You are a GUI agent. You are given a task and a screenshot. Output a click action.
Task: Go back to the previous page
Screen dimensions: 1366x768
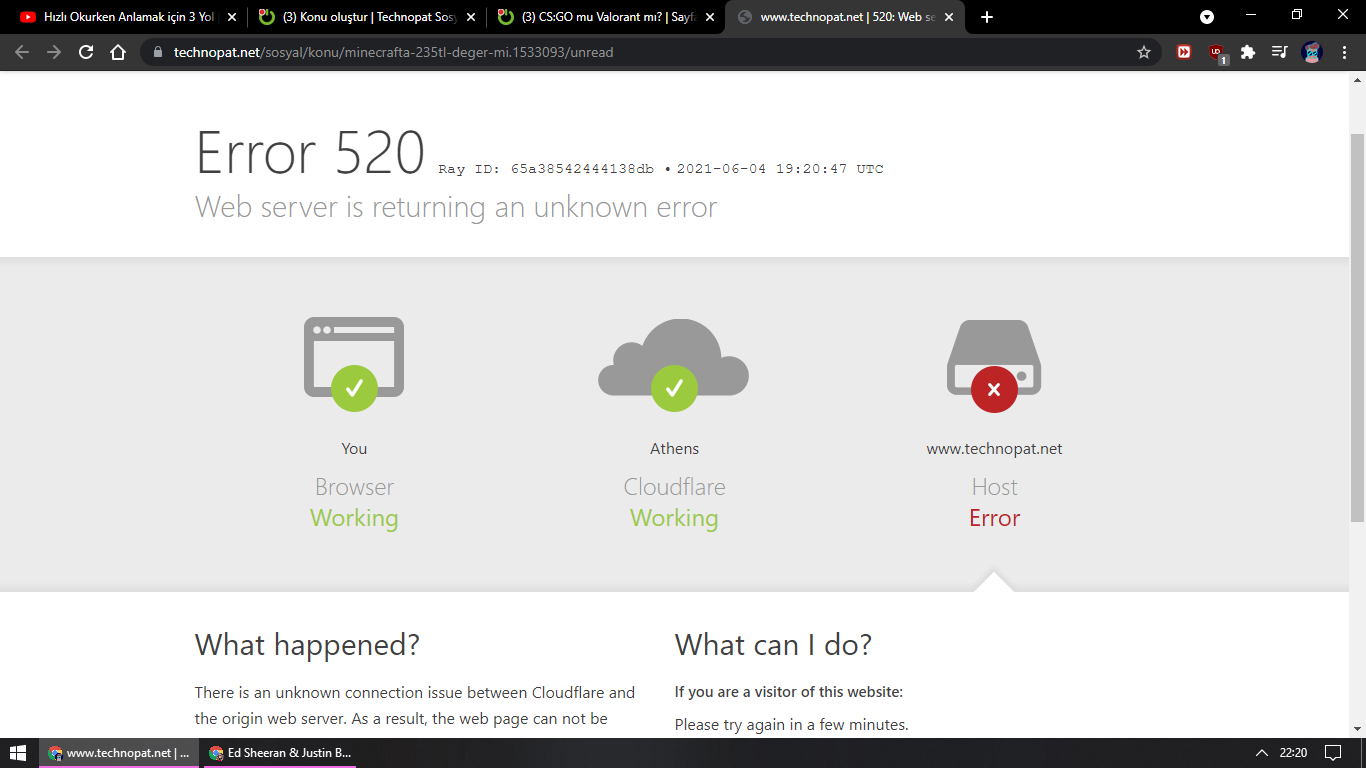pos(22,52)
